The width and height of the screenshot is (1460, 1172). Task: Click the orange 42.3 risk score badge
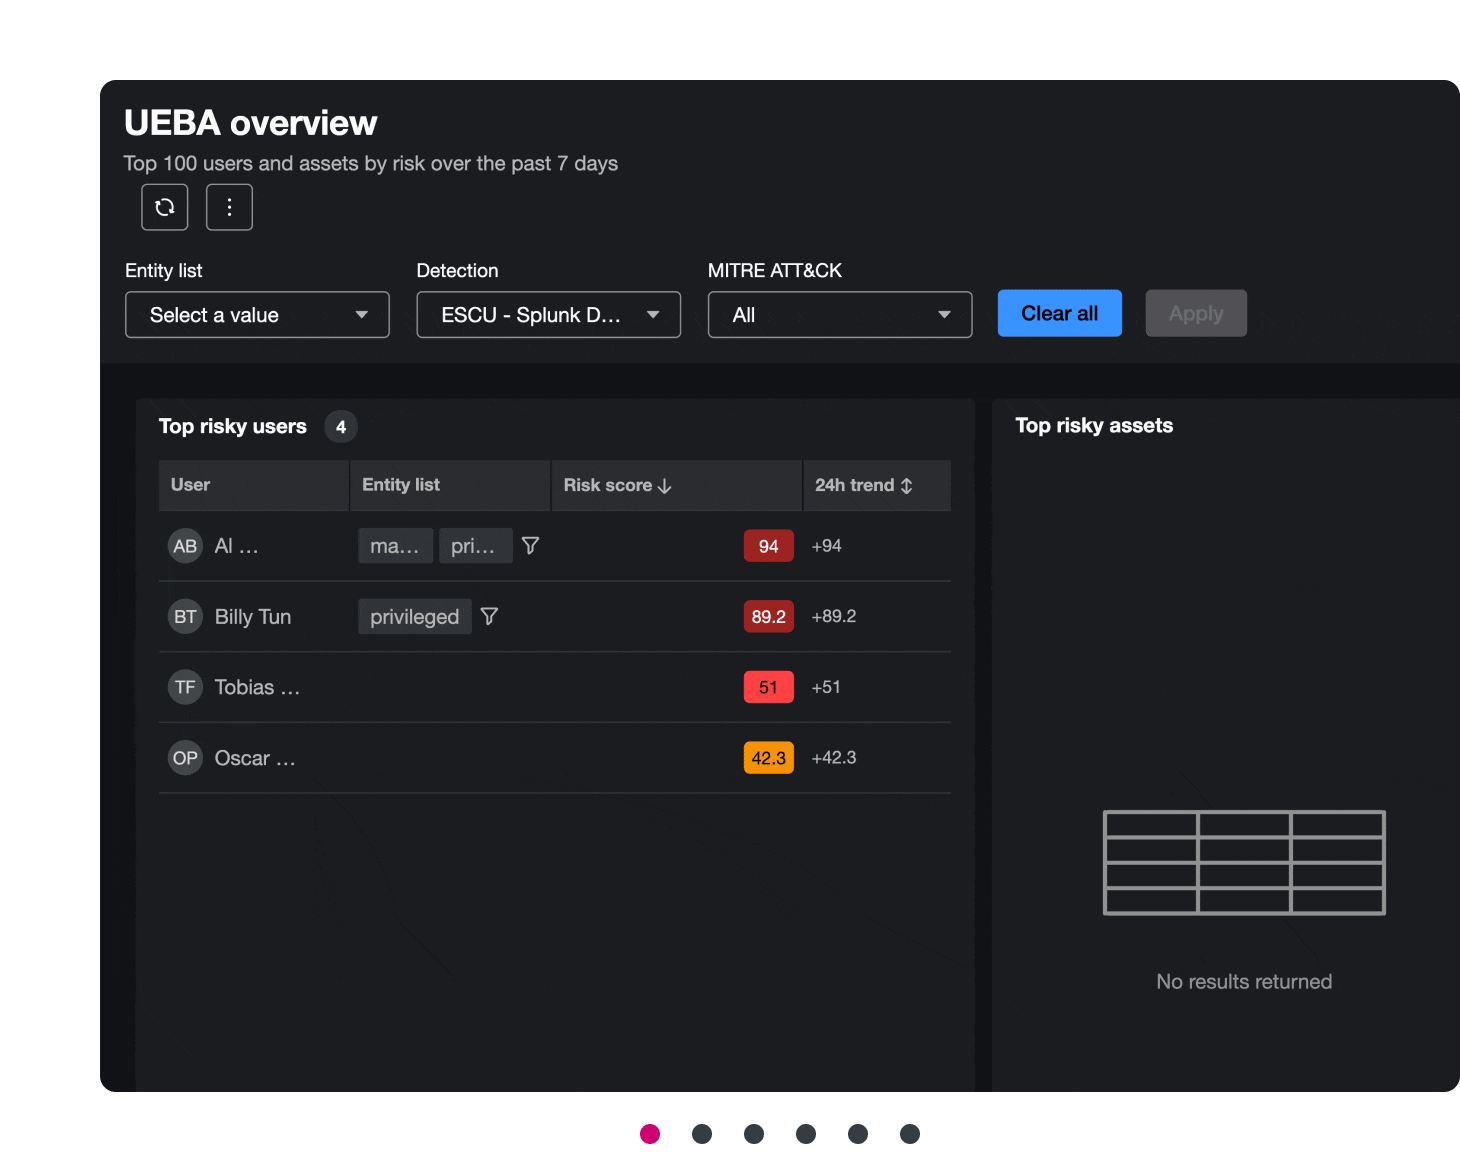pyautogui.click(x=768, y=757)
